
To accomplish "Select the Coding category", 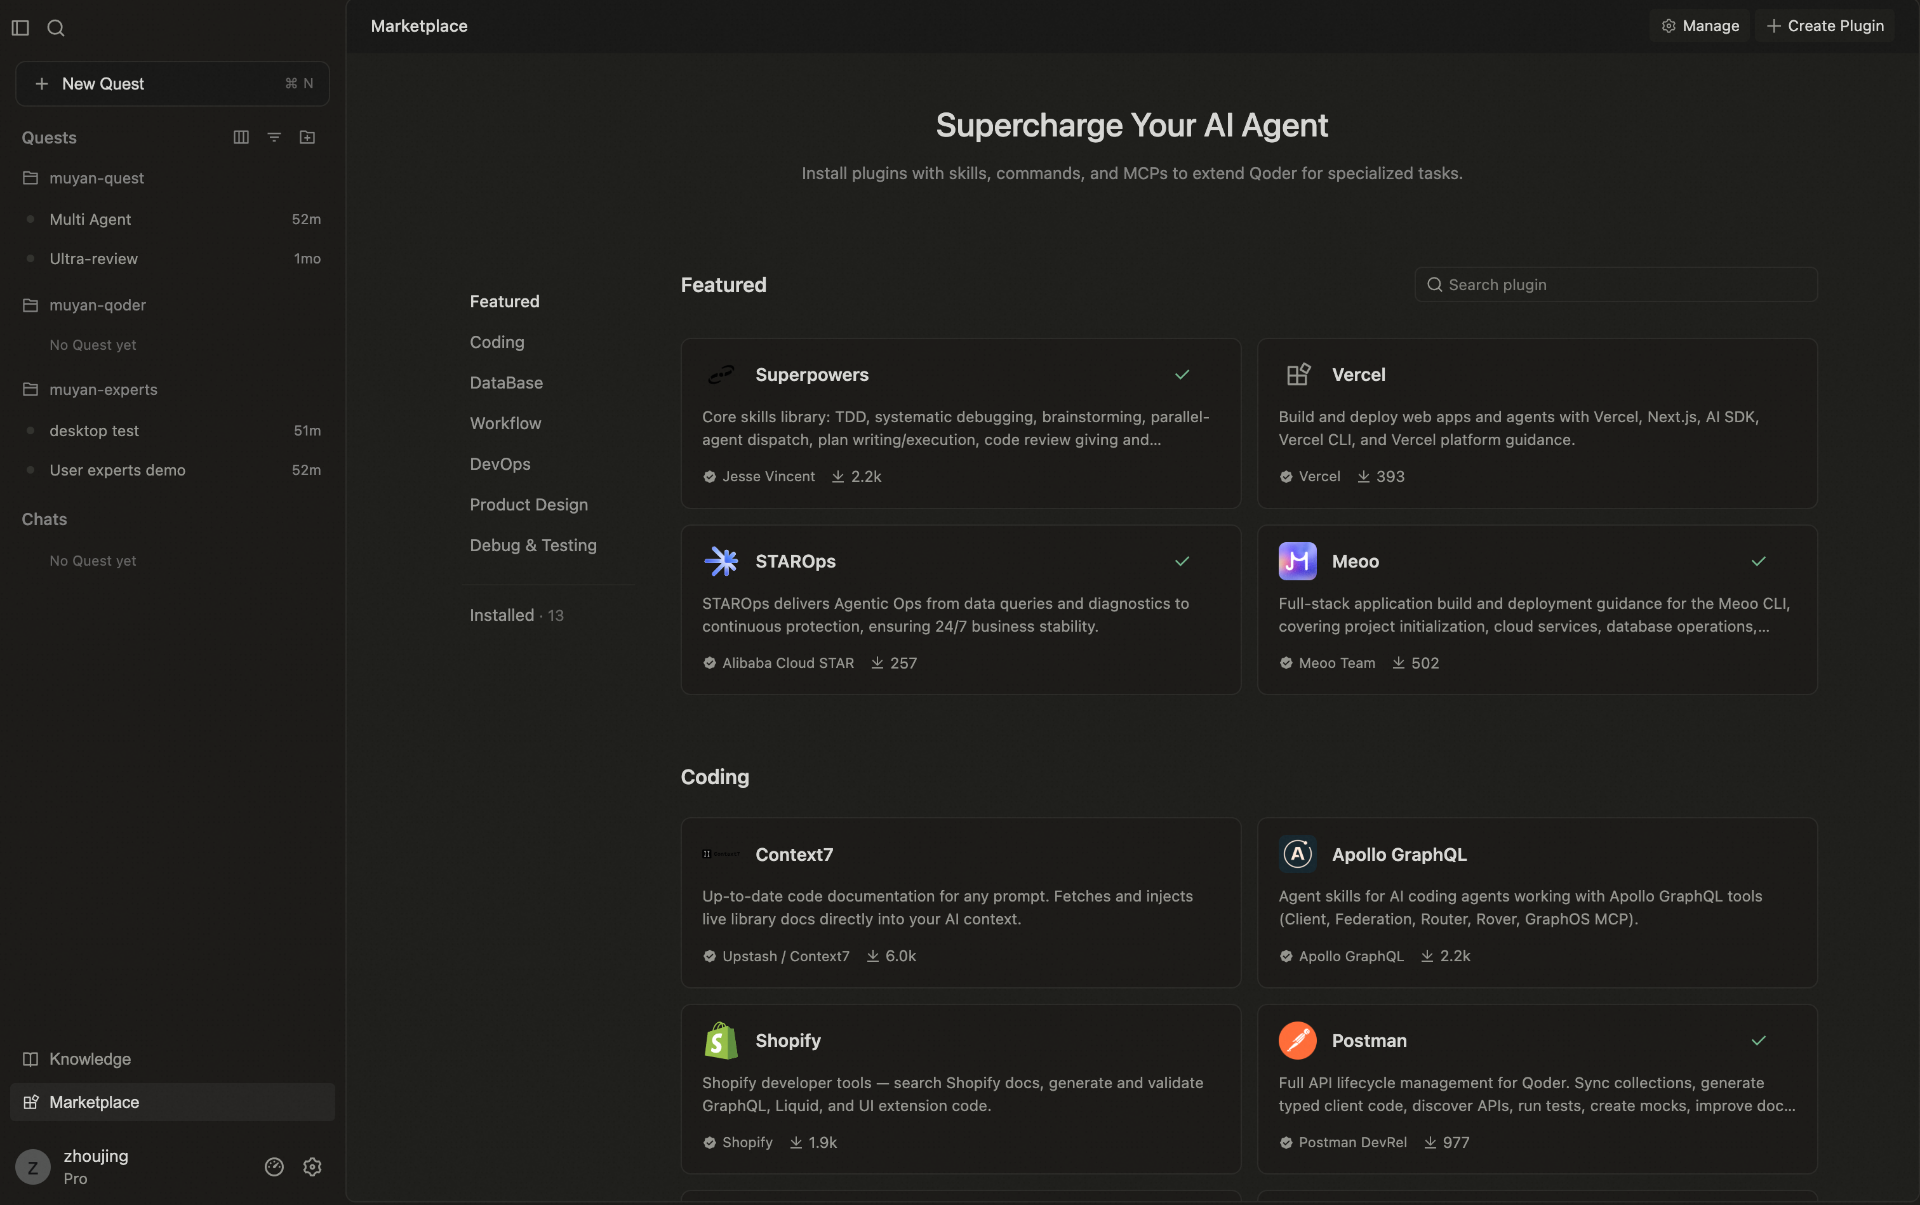I will tap(497, 342).
